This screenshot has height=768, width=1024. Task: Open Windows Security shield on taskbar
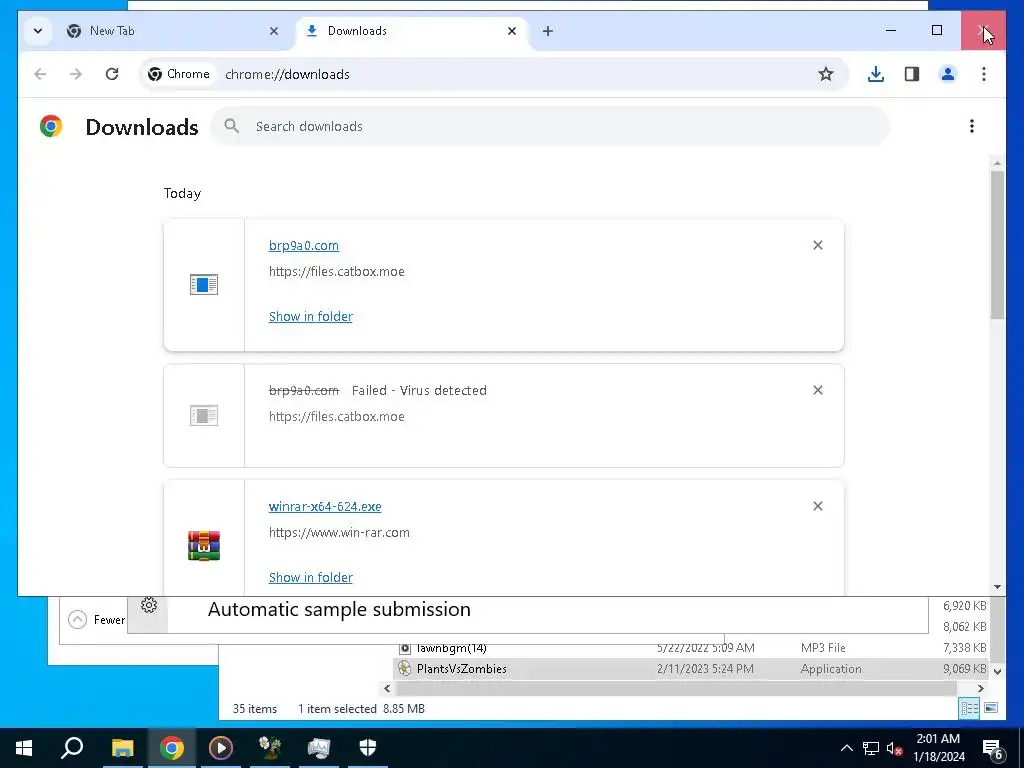point(368,748)
